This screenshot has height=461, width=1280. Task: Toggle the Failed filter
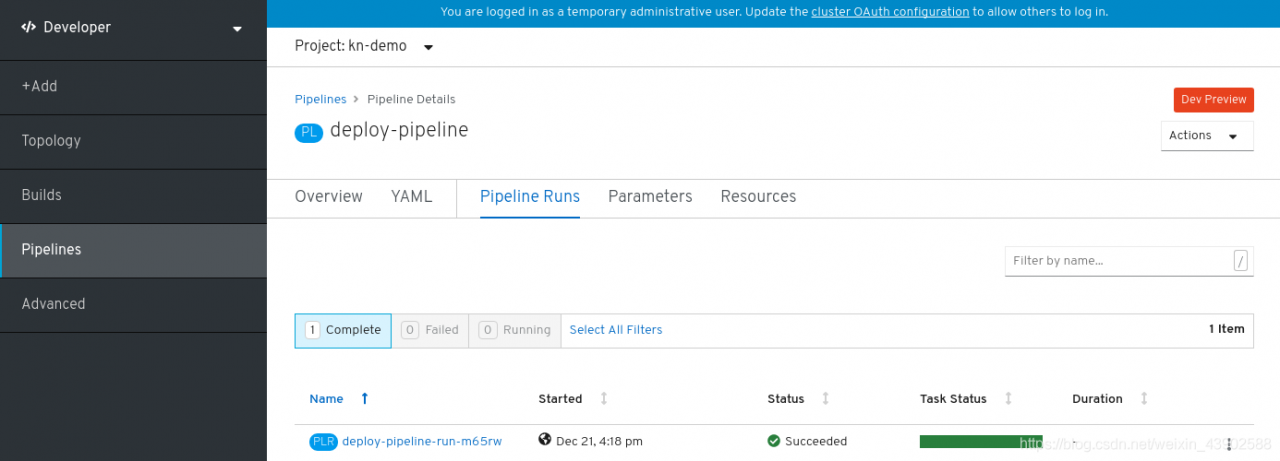(x=430, y=330)
